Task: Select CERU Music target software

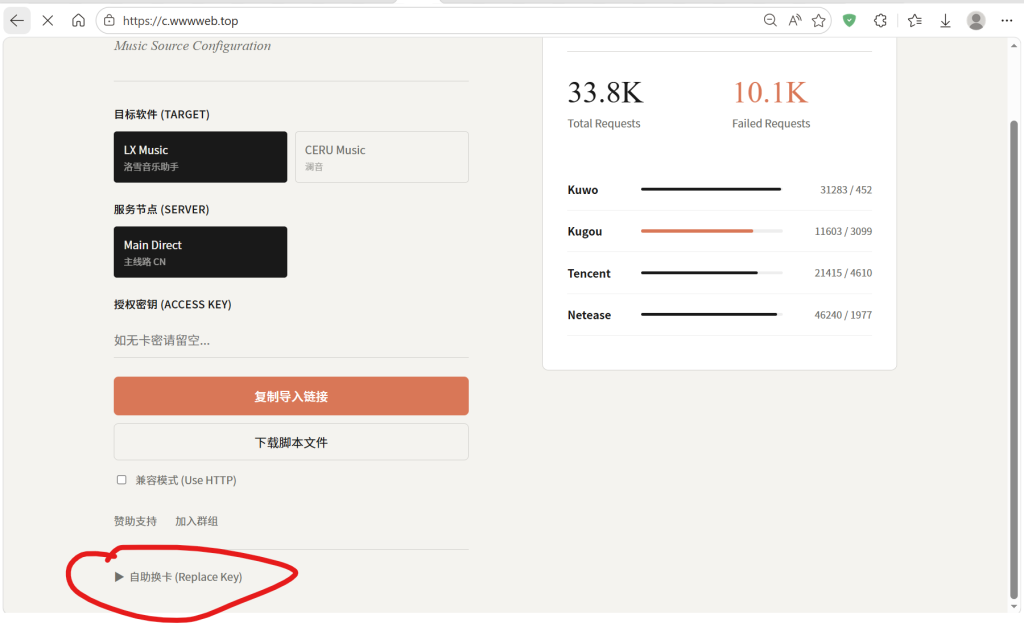Action: pyautogui.click(x=382, y=157)
